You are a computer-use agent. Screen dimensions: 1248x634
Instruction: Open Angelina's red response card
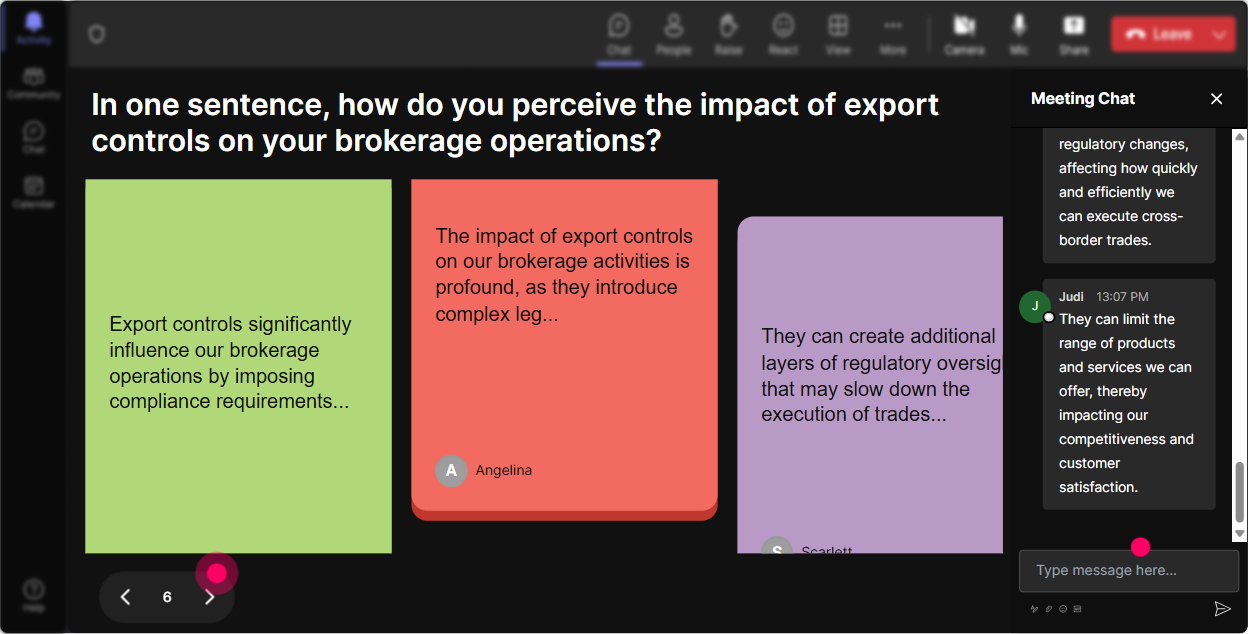[564, 350]
